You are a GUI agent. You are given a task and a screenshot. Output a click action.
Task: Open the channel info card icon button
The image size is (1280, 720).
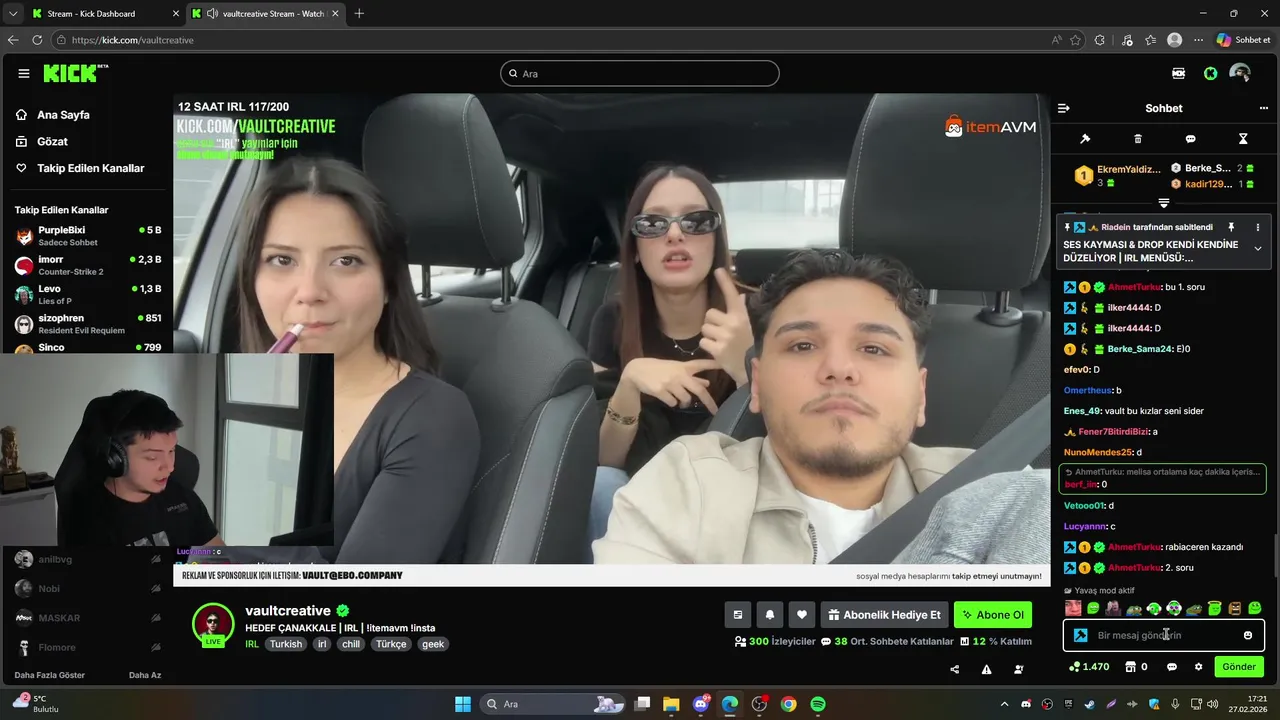point(737,615)
